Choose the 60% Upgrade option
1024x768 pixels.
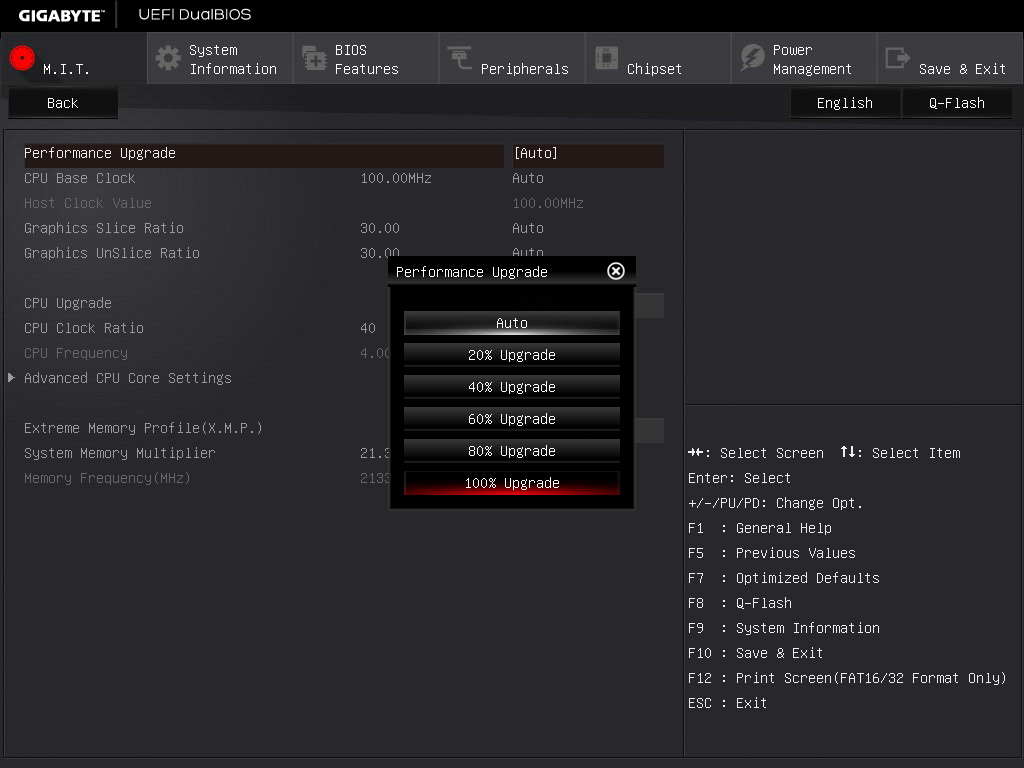[x=512, y=419]
